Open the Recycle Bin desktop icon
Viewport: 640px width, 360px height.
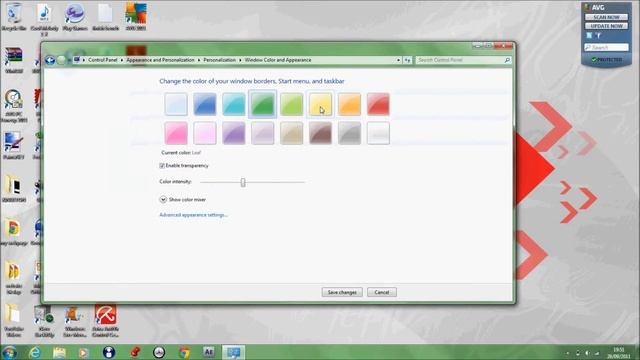(x=14, y=14)
